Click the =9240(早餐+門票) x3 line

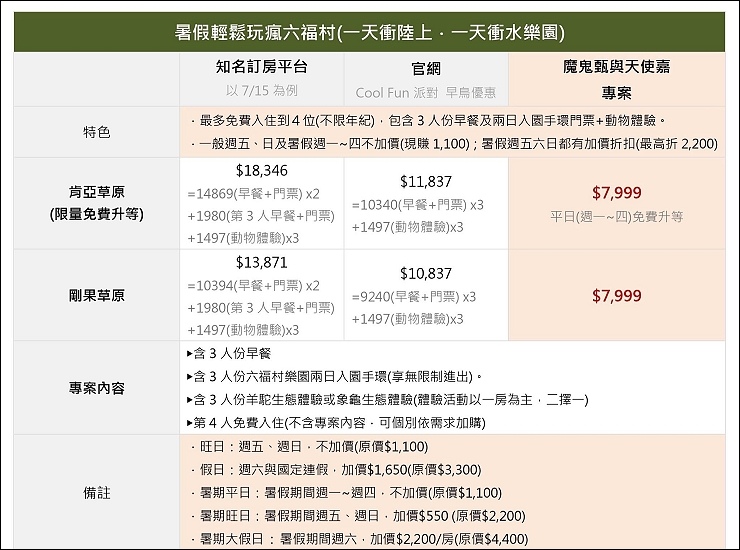click(414, 297)
